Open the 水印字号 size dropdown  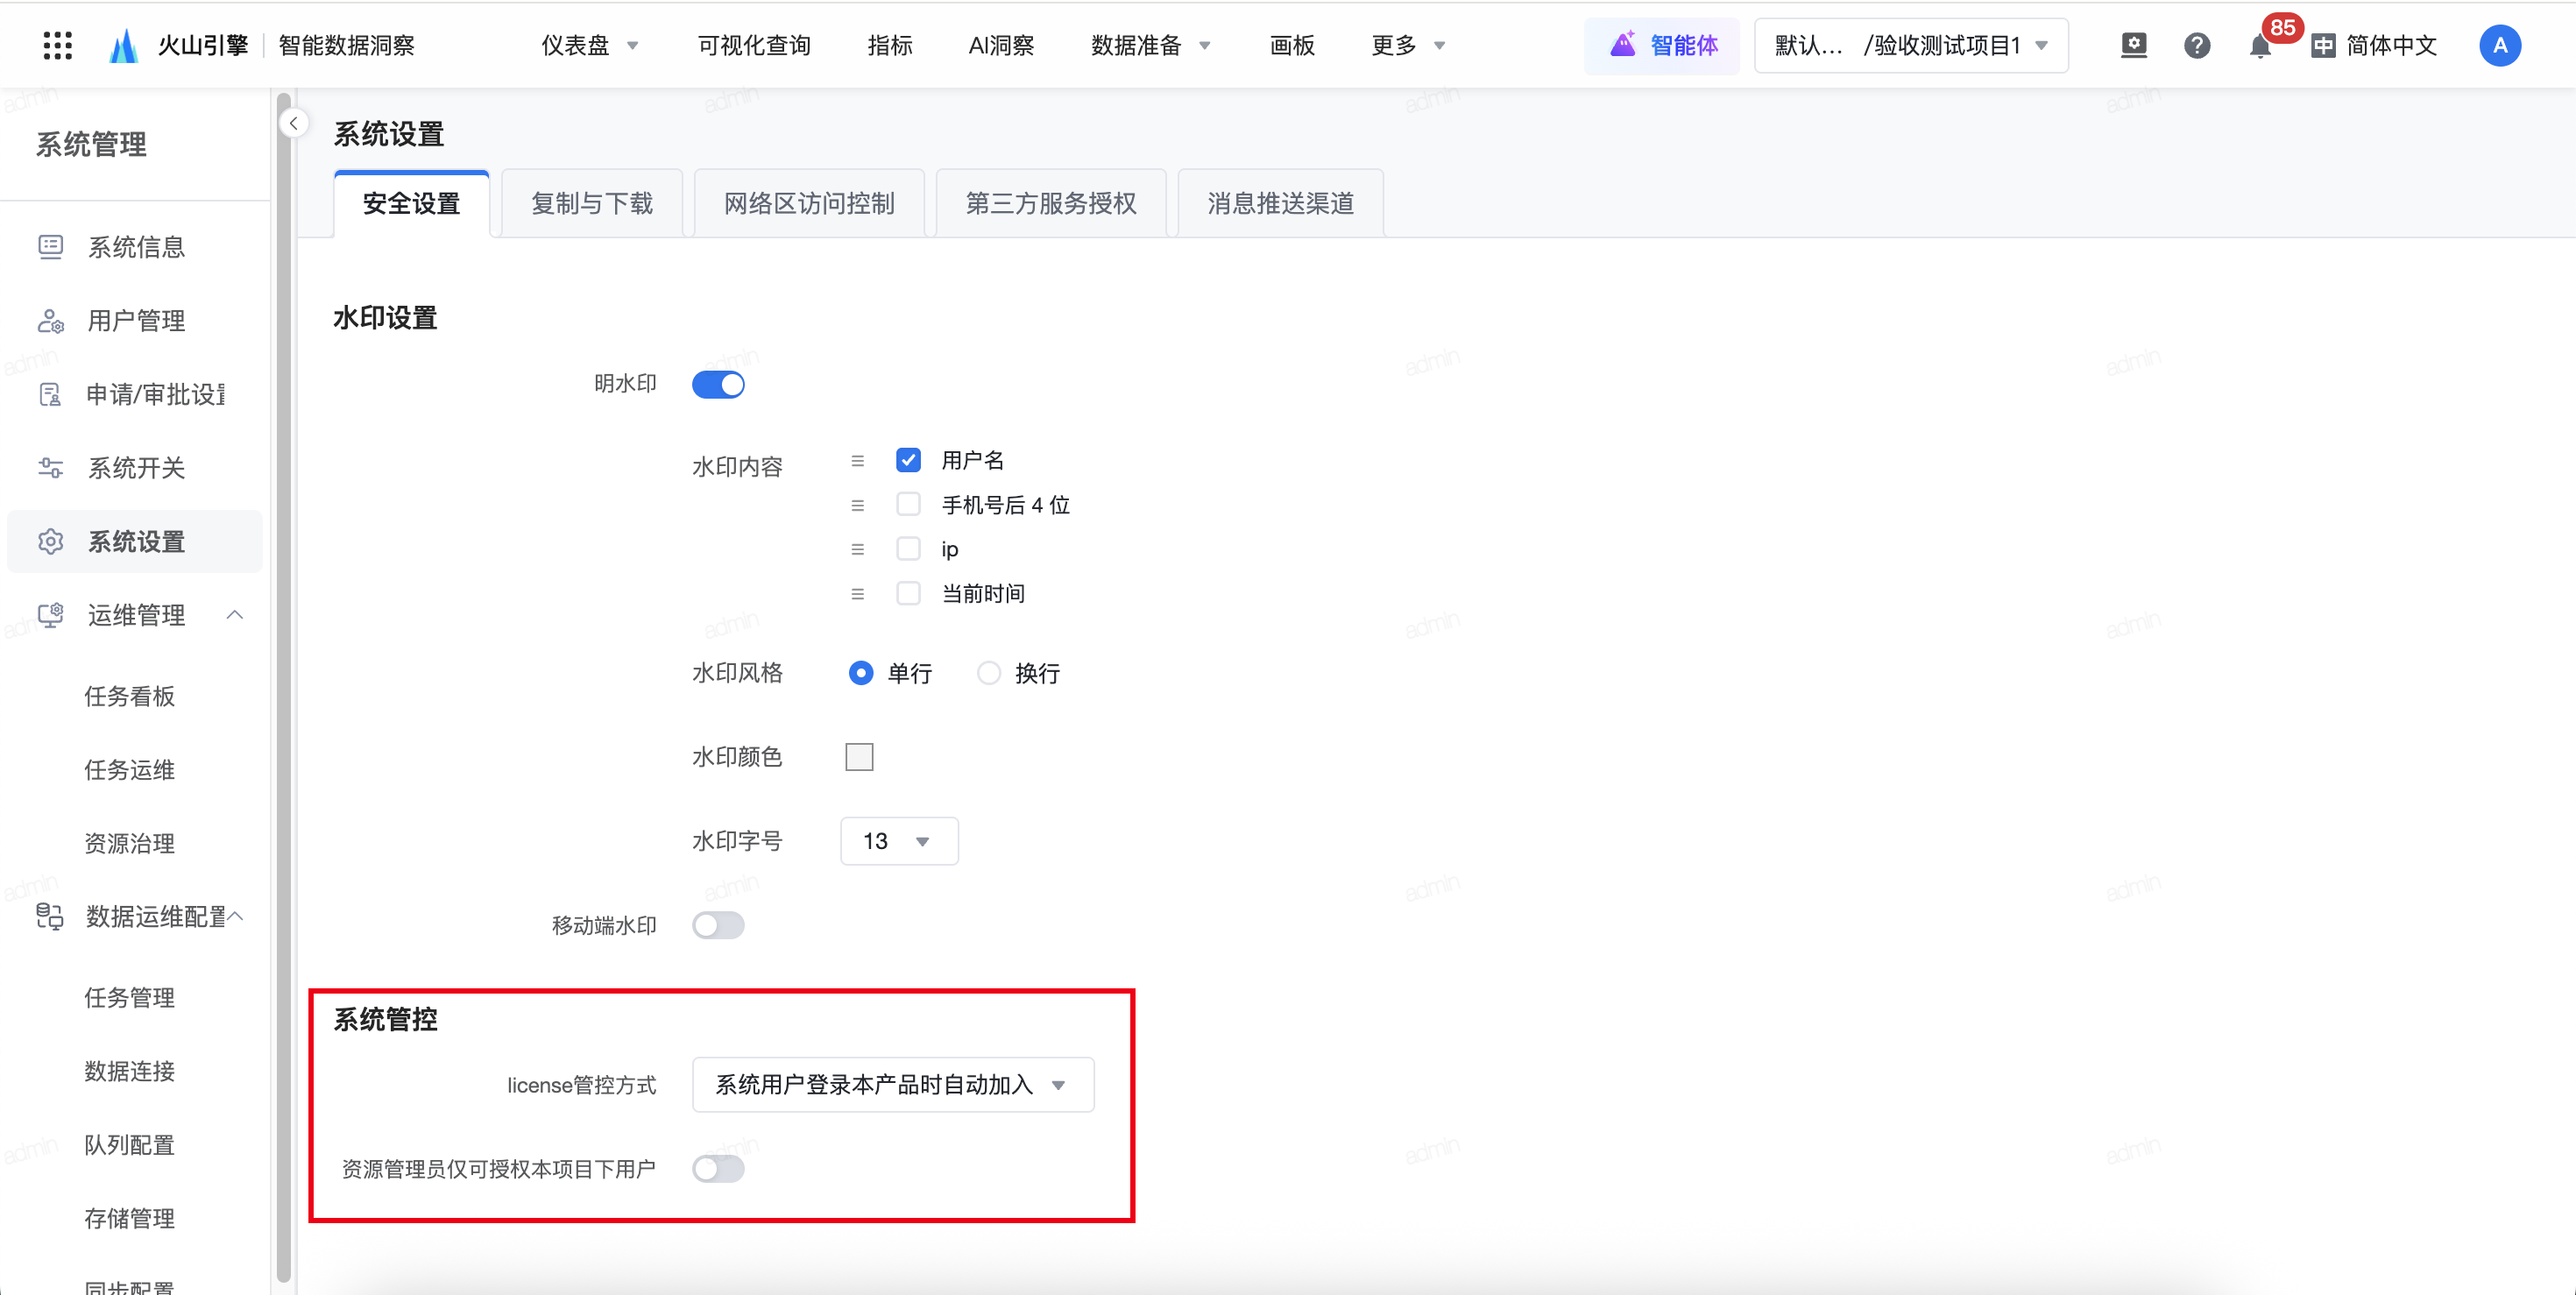click(898, 842)
